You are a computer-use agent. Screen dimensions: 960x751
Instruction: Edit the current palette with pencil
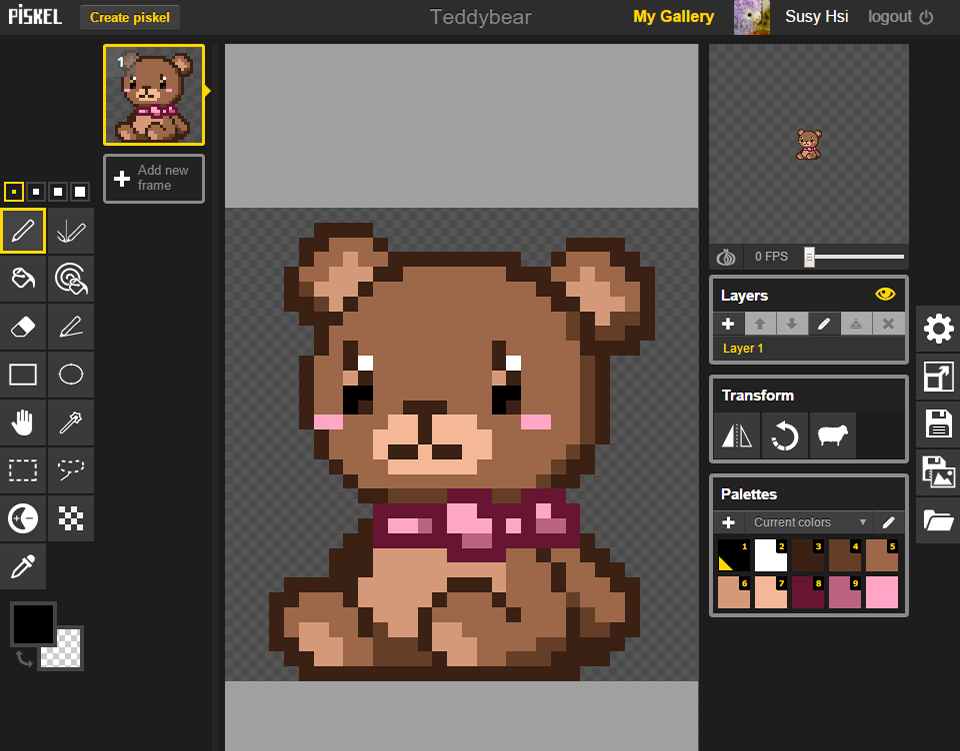pyautogui.click(x=888, y=522)
